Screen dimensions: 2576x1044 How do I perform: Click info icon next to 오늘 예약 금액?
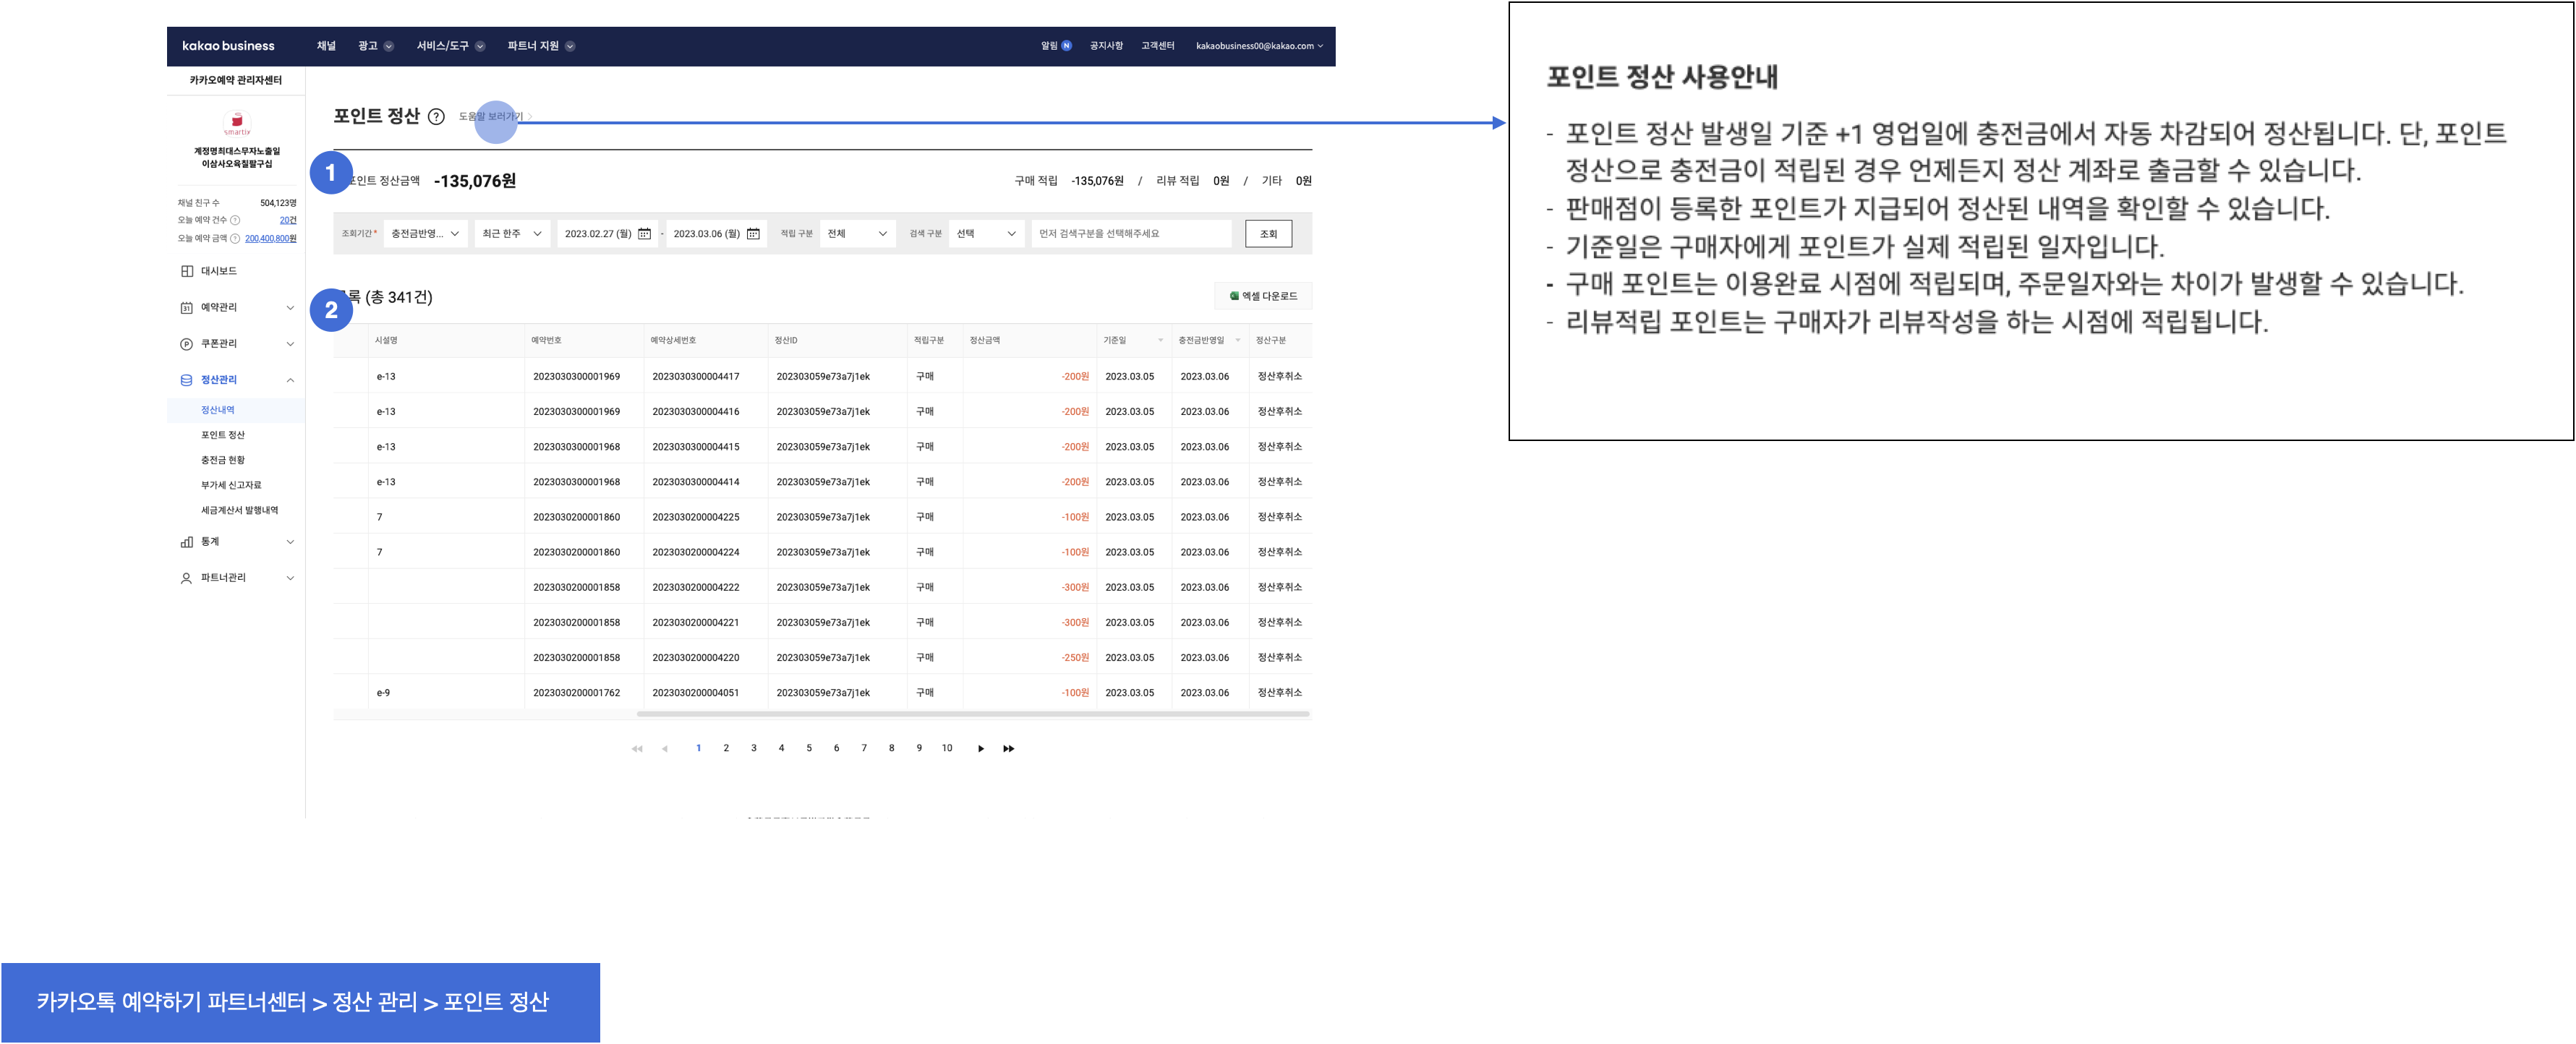pyautogui.click(x=235, y=239)
